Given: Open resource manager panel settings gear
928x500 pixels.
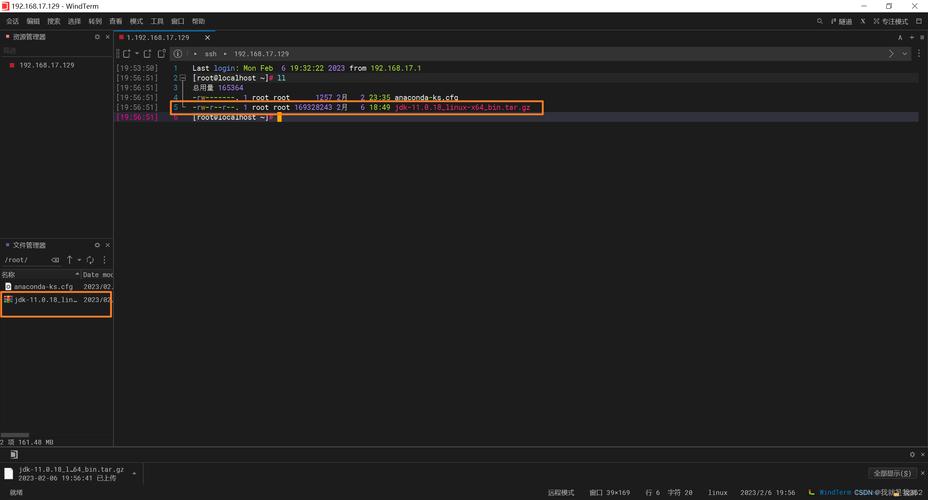Looking at the screenshot, I should pos(97,37).
